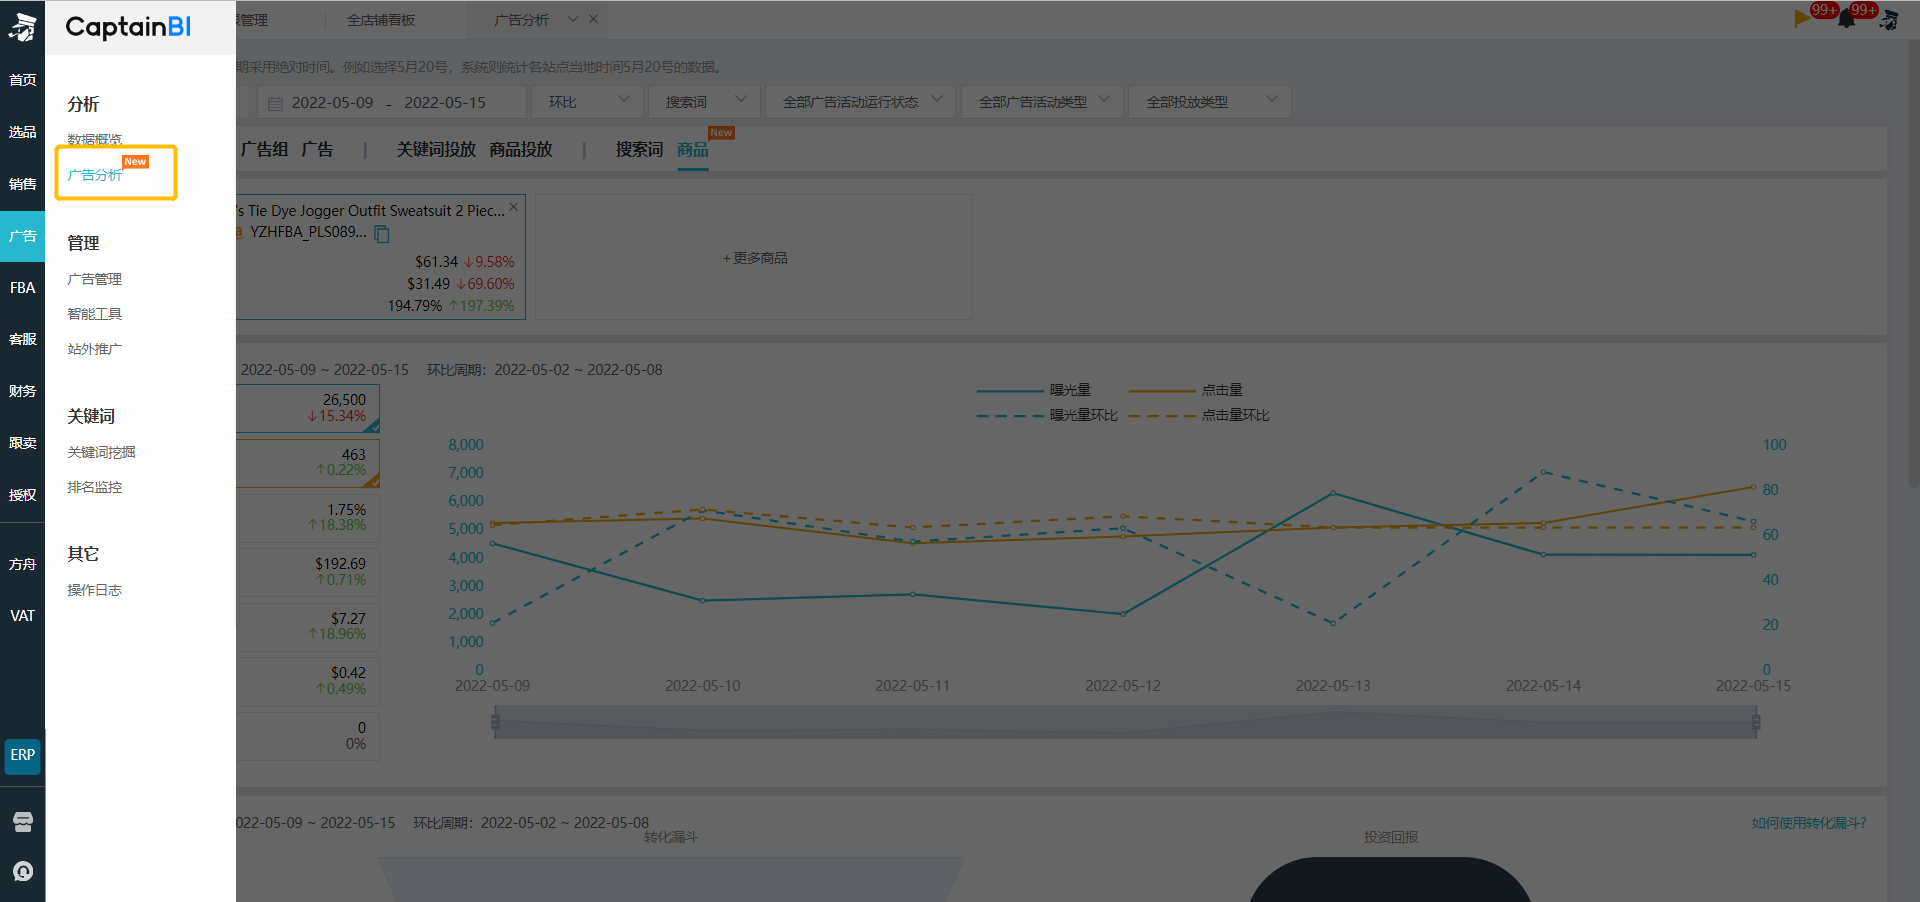The height and width of the screenshot is (902, 1920).
Task: Click right handle of chart range slider
Action: click(x=1756, y=722)
